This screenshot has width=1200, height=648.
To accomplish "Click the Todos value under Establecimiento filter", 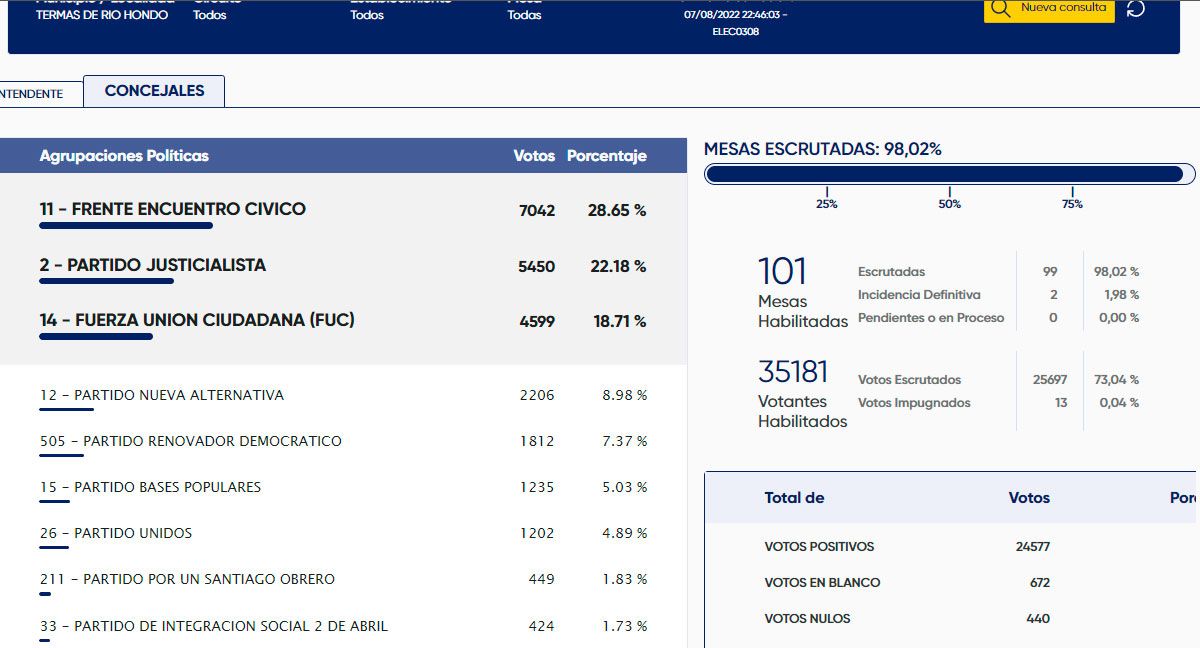I will [x=367, y=15].
